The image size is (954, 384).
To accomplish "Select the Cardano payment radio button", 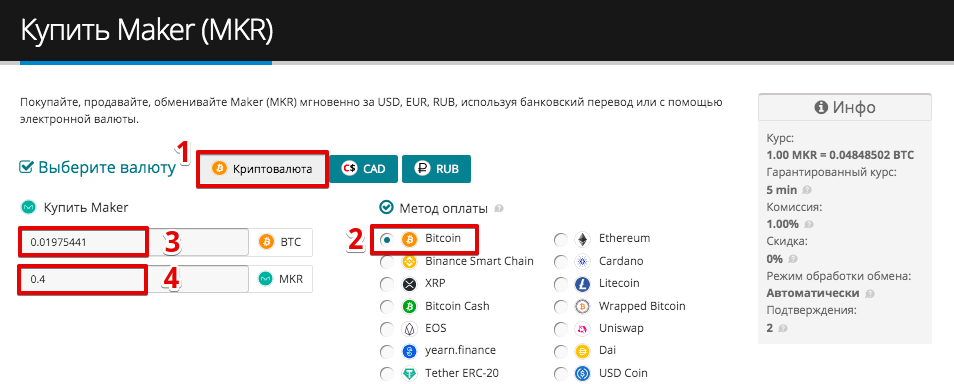I will point(560,262).
